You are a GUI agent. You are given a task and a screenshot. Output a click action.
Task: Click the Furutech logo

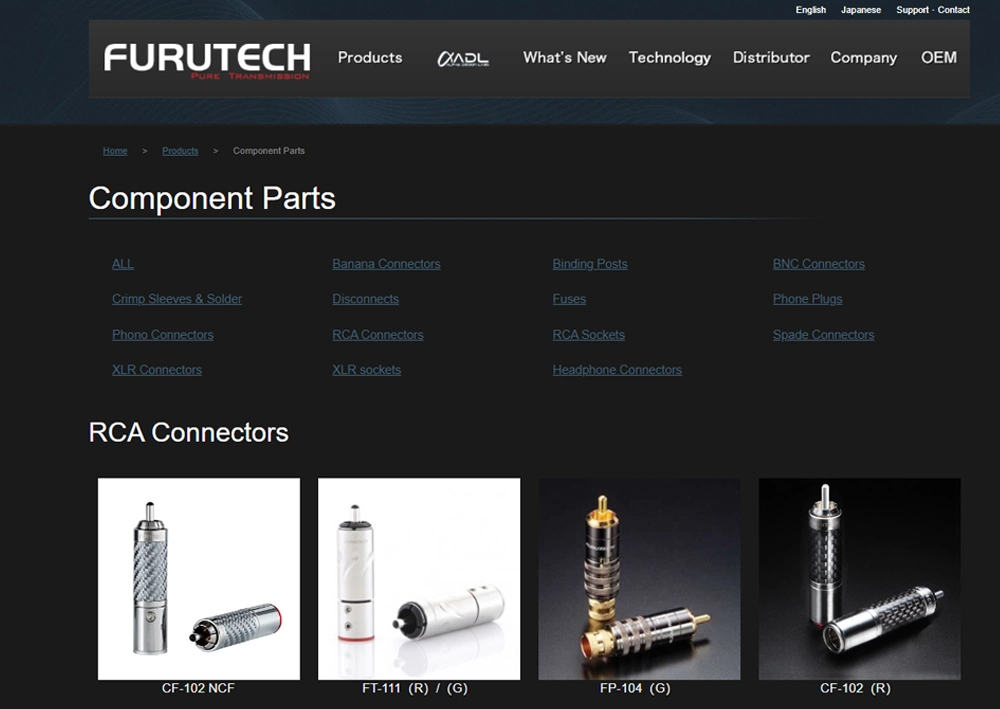207,61
